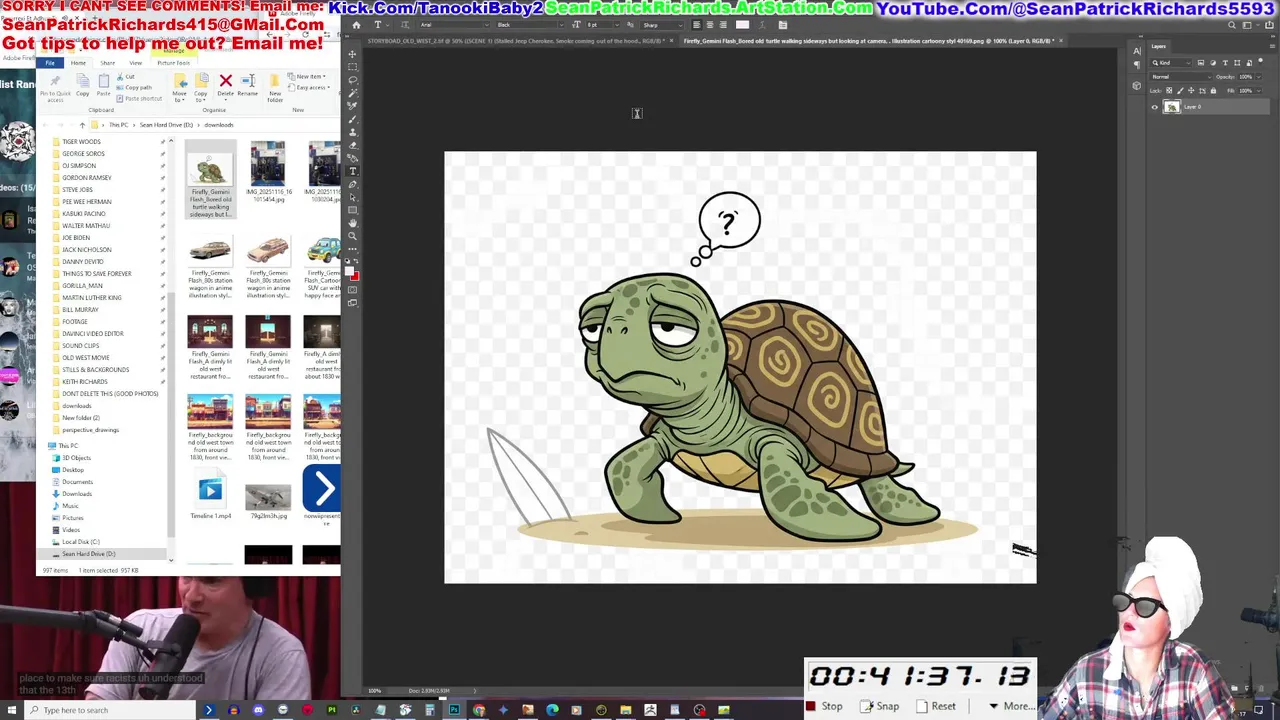Select the Move tool in Photoshop toolbar
This screenshot has height=720, width=1280.
coord(352,55)
